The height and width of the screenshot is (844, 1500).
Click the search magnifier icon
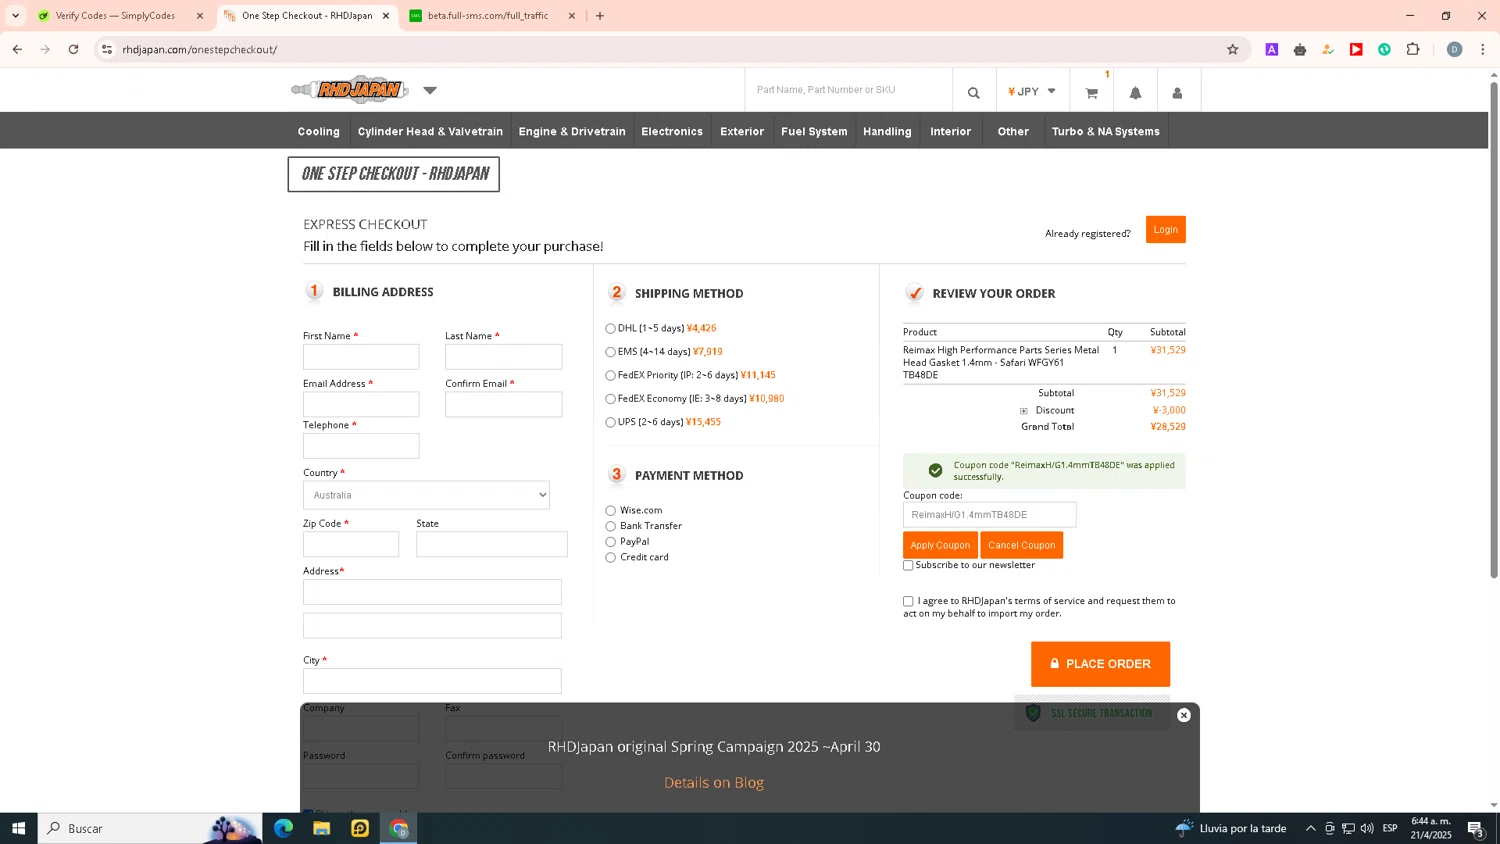974,92
